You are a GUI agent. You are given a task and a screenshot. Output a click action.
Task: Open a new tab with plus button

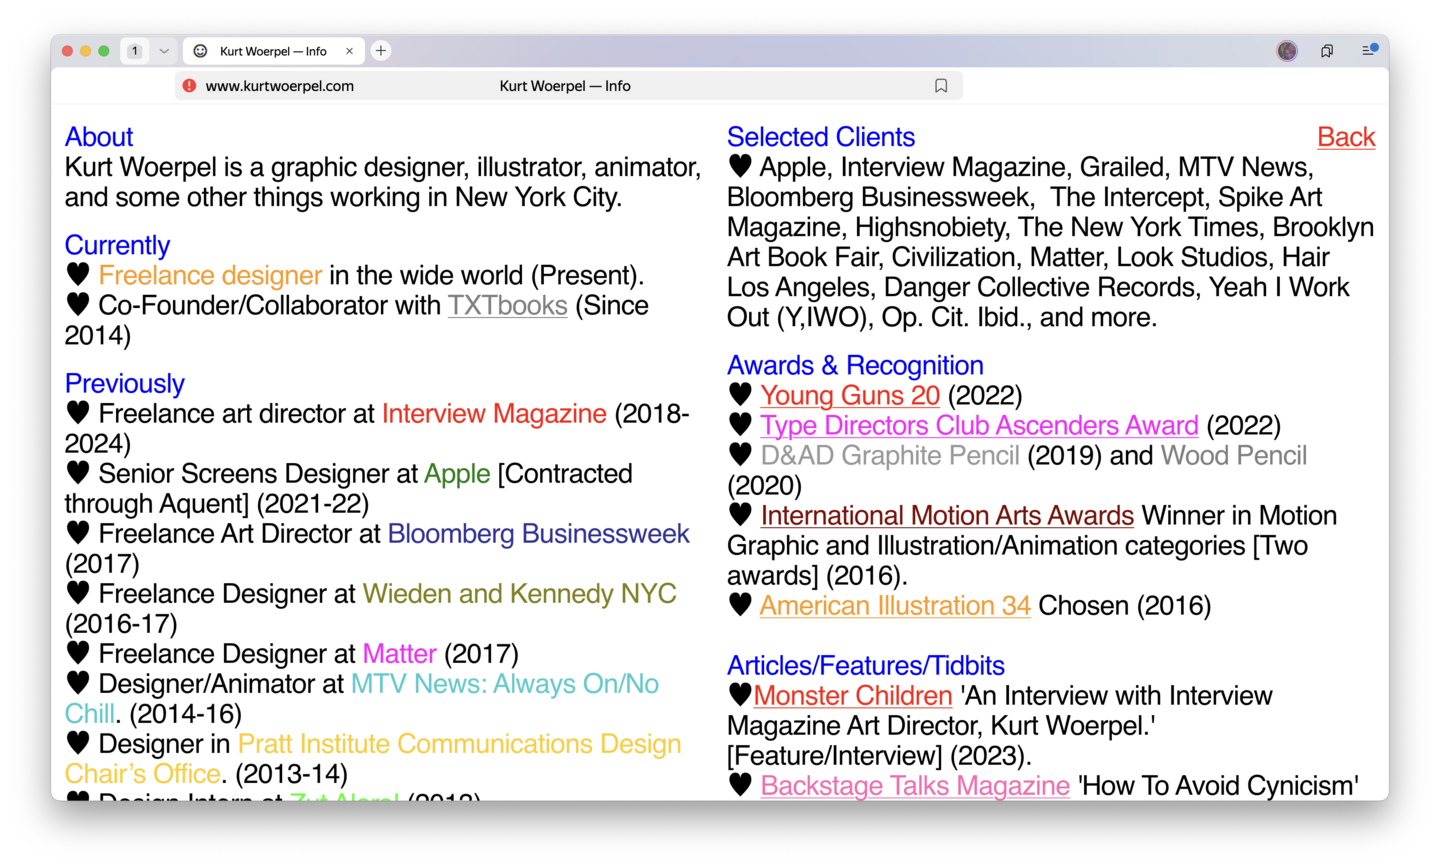[x=381, y=51]
